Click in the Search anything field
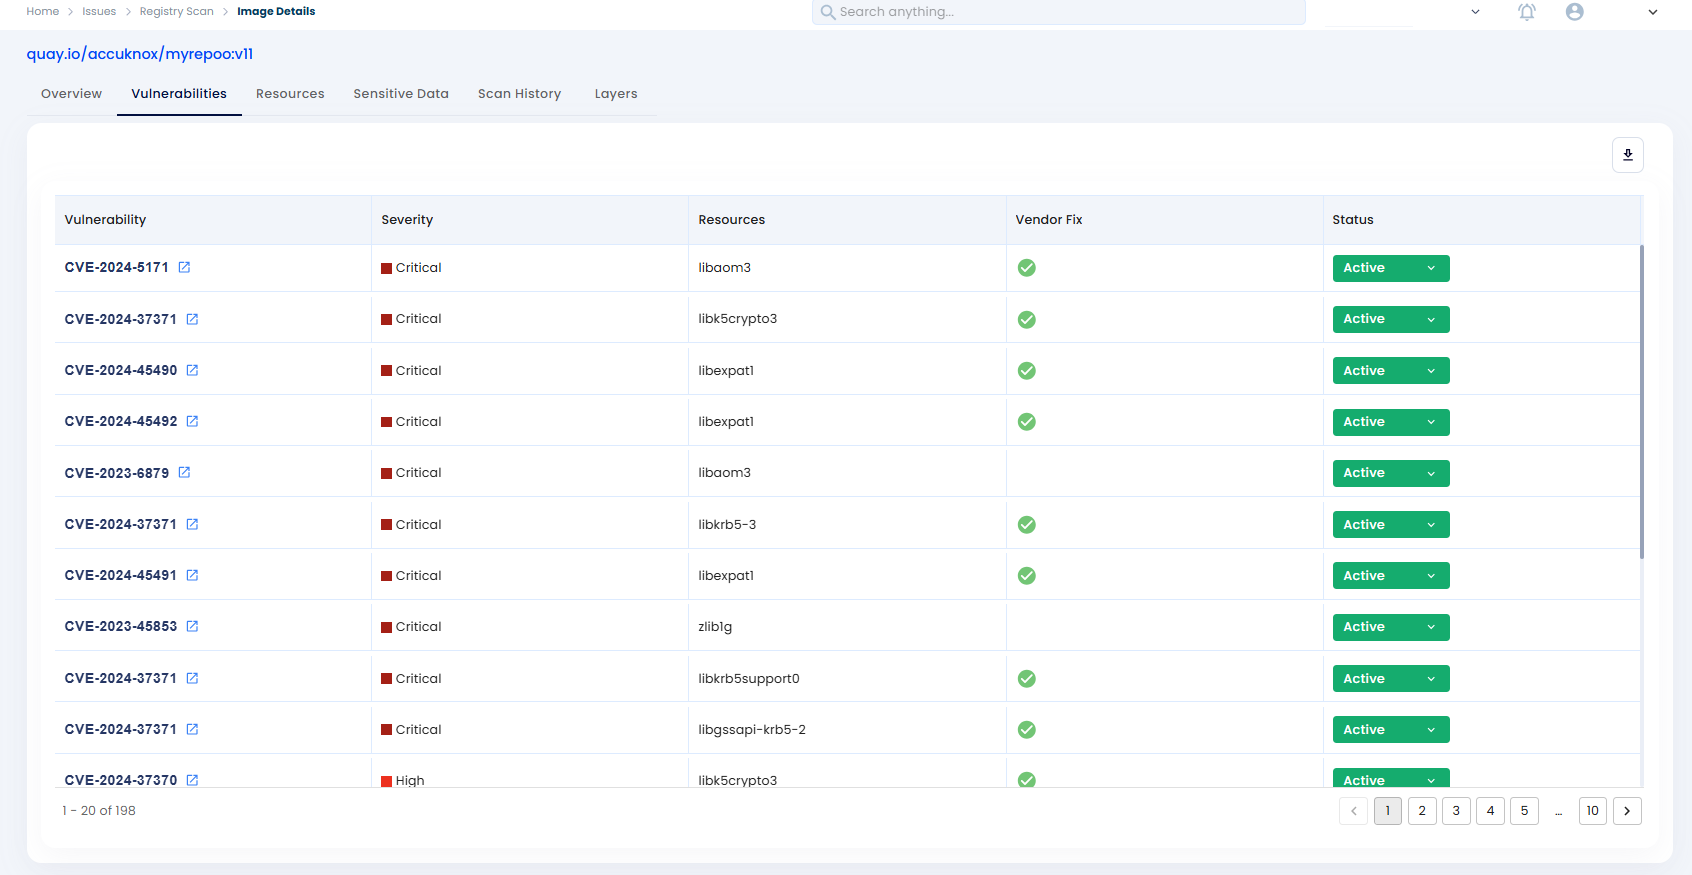 click(1059, 12)
